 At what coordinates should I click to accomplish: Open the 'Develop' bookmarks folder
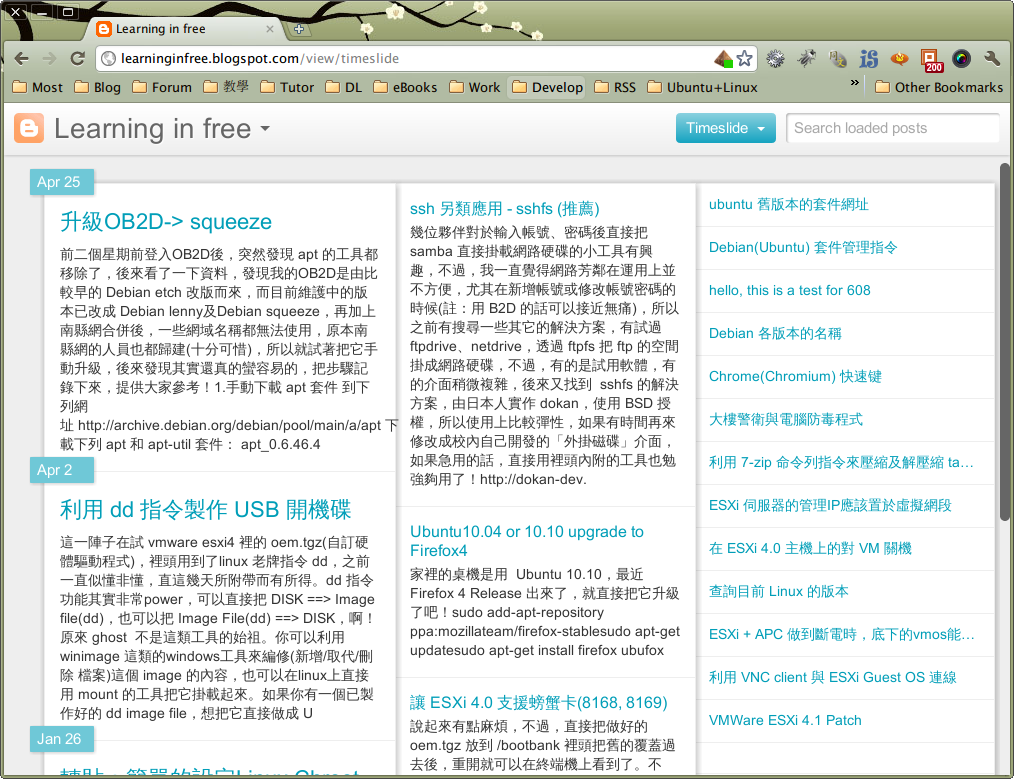click(547, 87)
